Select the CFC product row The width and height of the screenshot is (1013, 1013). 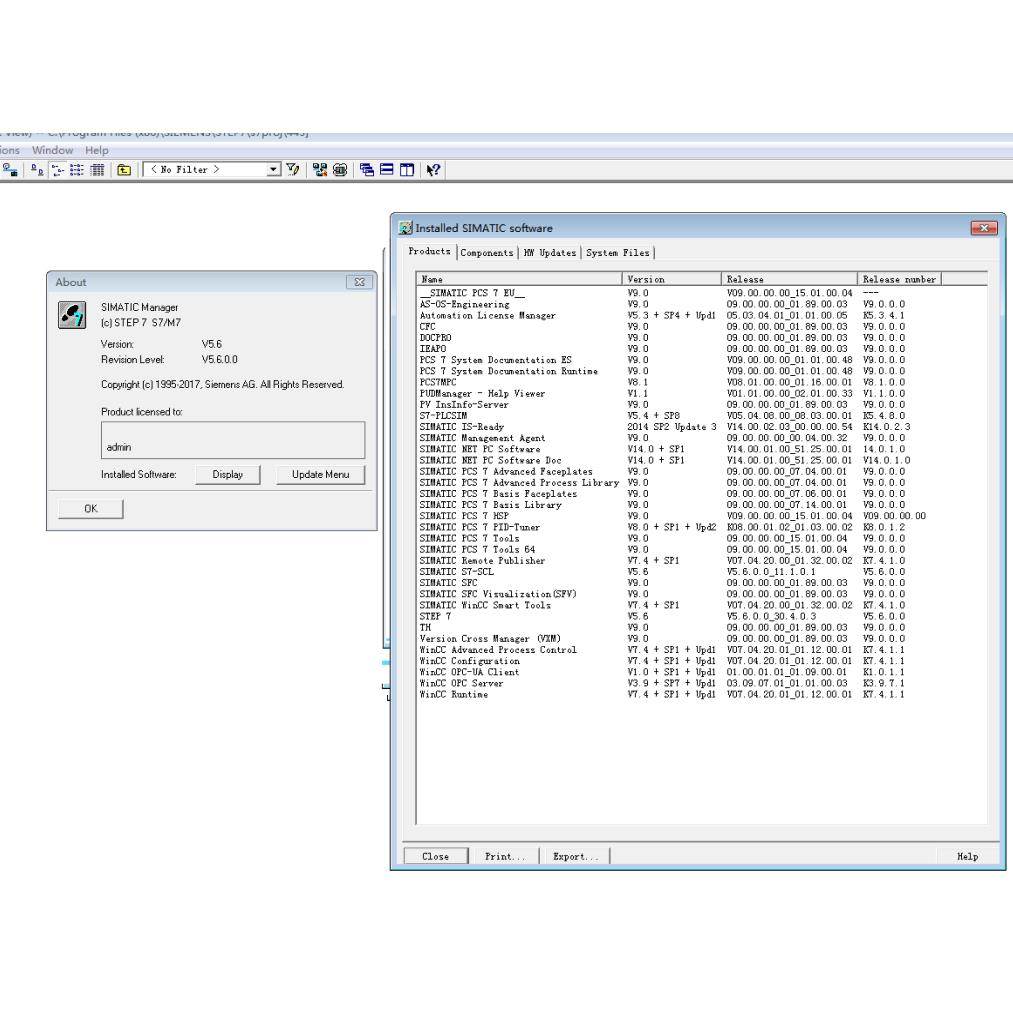pyautogui.click(x=702, y=326)
